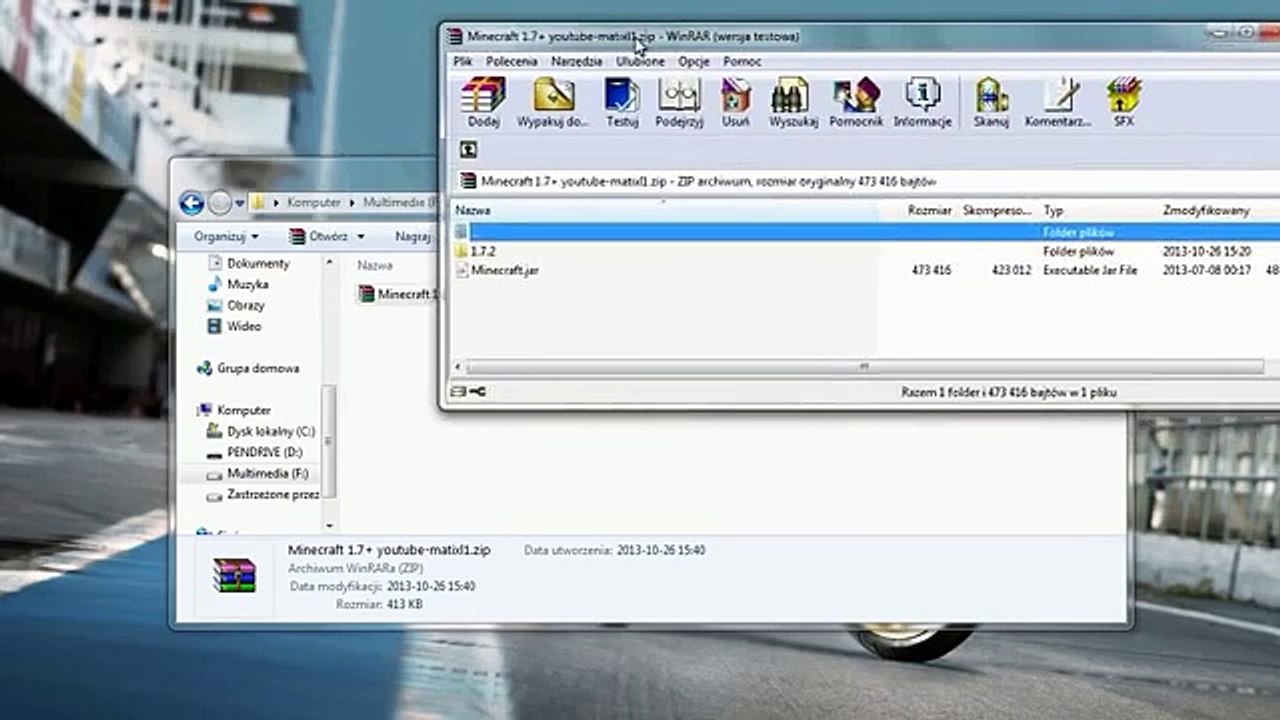This screenshot has width=1280, height=720.
Task: Open Dysk lokalny (C:) drive
Action: click(270, 431)
